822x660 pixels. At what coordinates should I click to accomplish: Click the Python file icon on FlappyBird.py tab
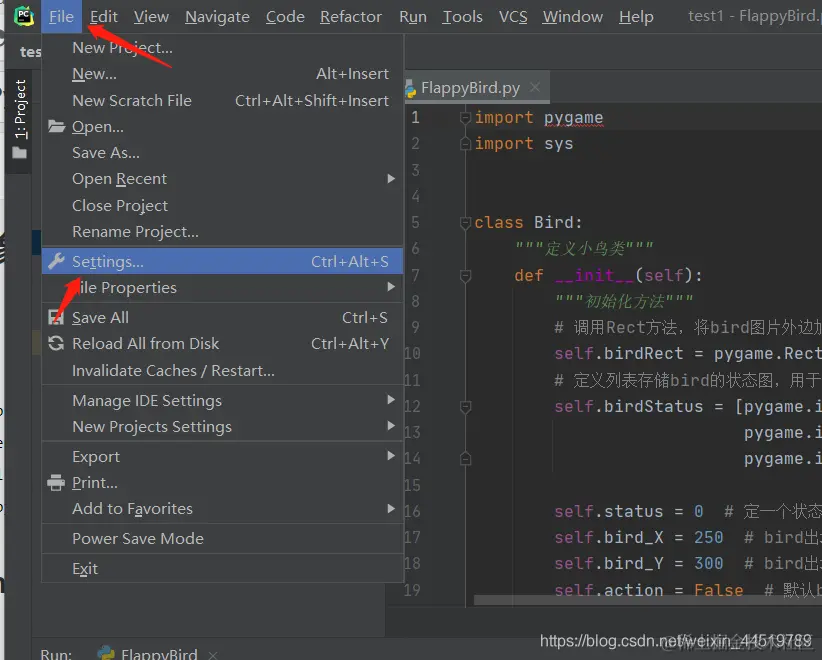point(410,89)
